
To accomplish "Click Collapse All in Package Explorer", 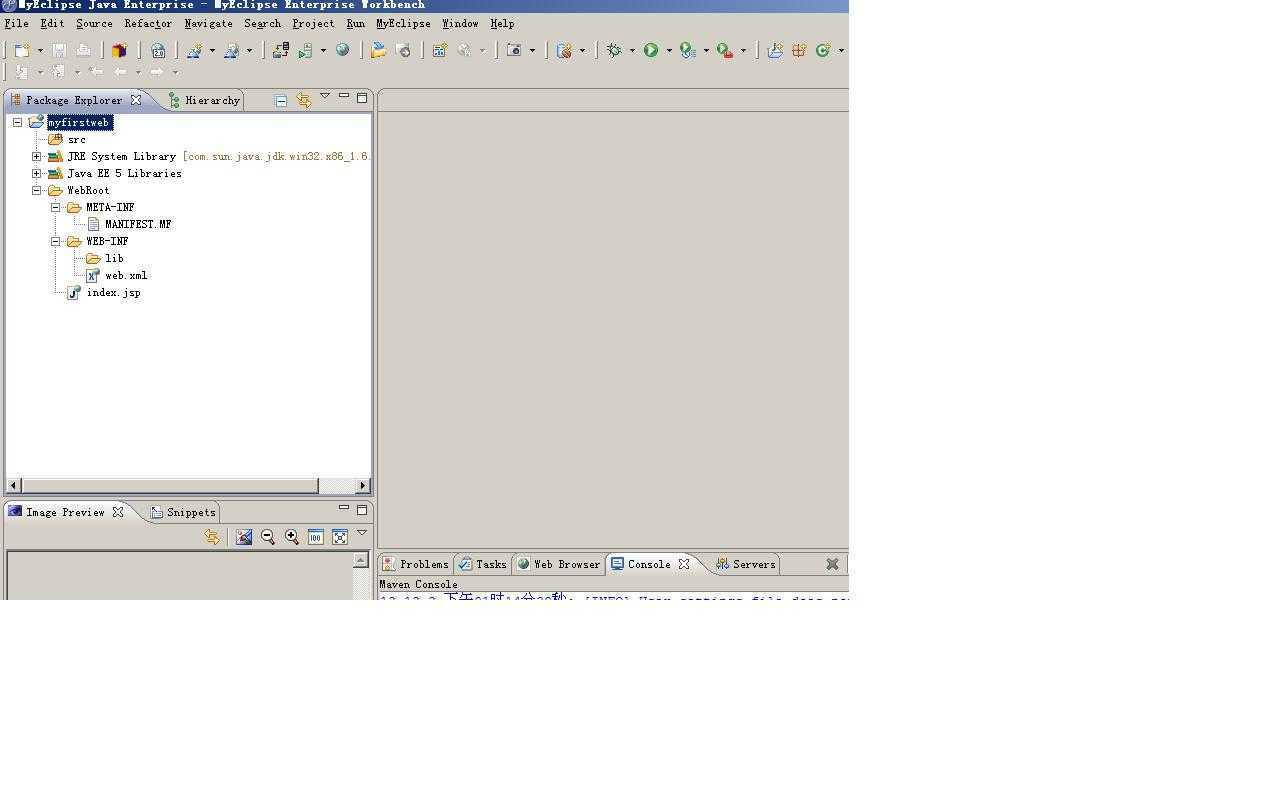I will point(281,100).
